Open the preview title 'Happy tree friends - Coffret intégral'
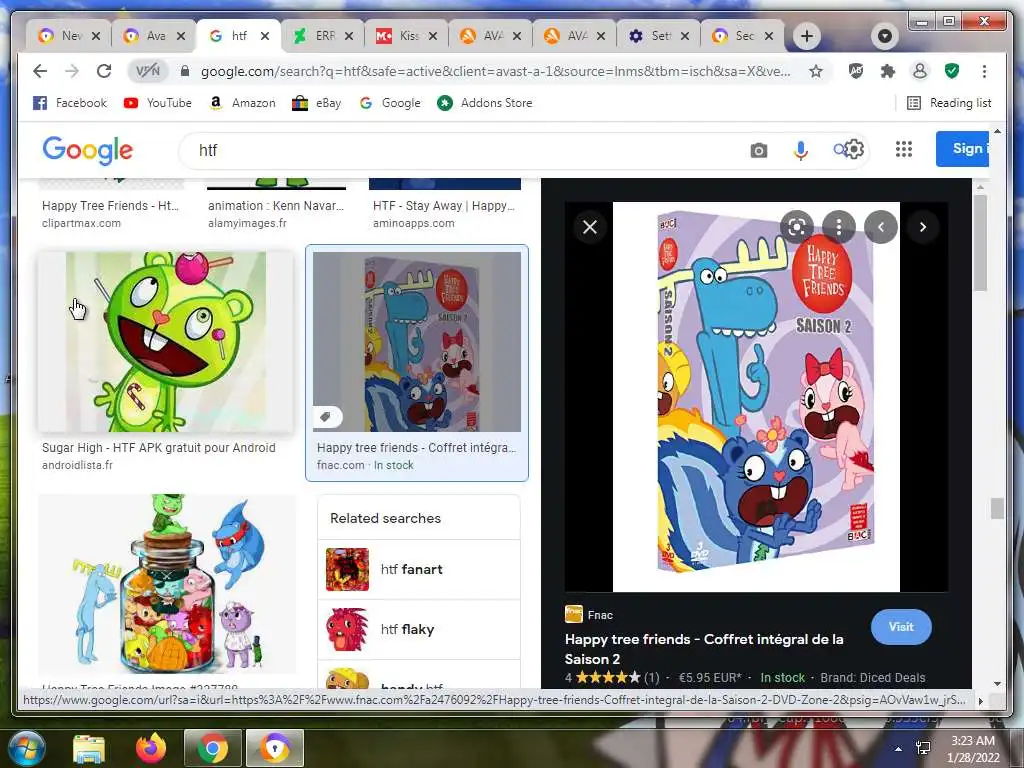 click(x=704, y=649)
